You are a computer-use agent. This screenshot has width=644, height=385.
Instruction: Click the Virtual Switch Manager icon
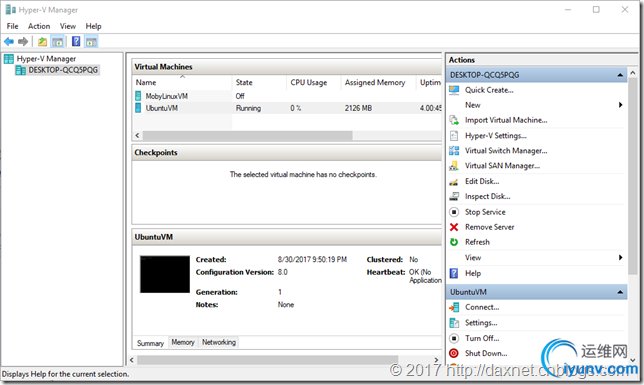(x=454, y=151)
